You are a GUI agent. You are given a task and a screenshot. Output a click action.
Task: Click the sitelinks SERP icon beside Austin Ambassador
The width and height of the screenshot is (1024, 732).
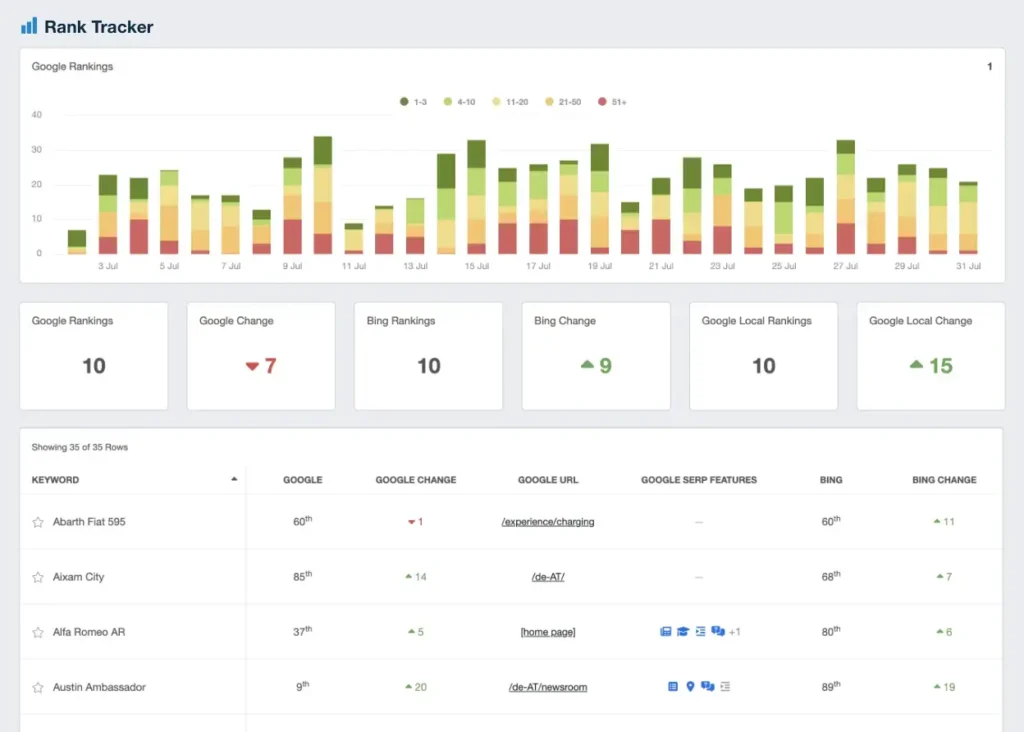[x=725, y=686]
